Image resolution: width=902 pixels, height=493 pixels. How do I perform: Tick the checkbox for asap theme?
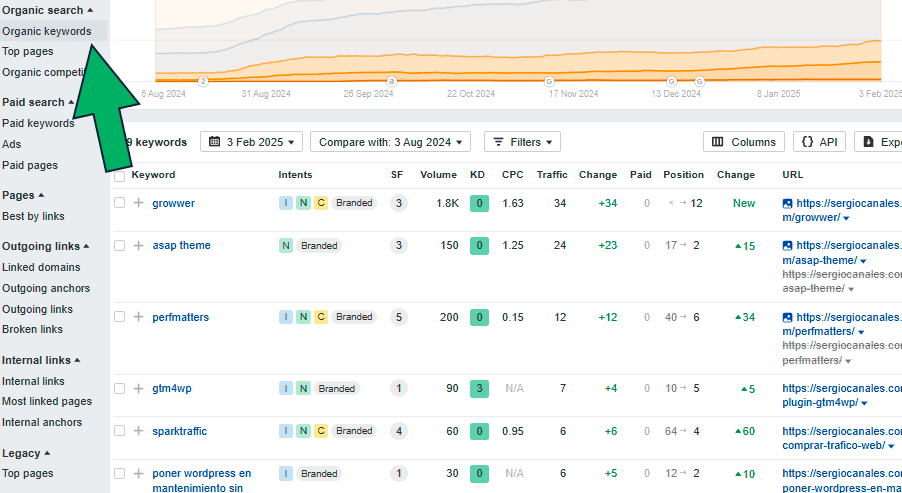[x=120, y=245]
